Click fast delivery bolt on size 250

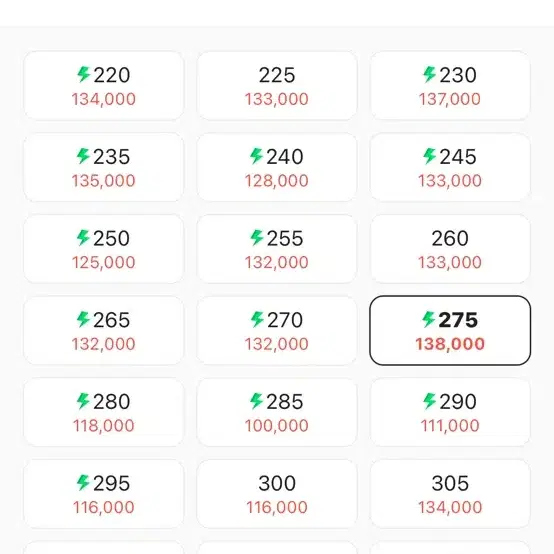pyautogui.click(x=83, y=238)
